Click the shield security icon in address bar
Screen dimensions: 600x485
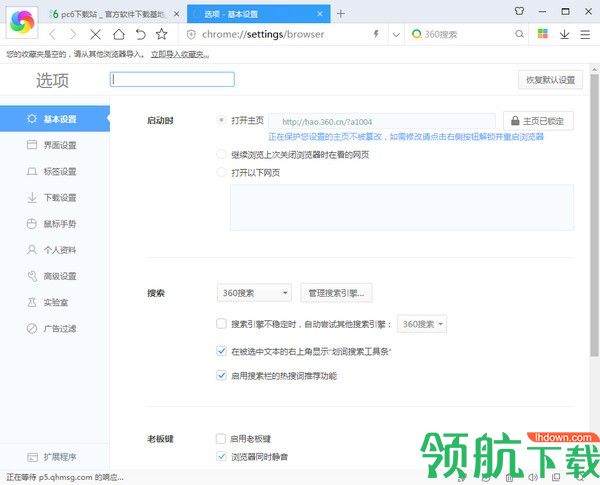point(191,34)
